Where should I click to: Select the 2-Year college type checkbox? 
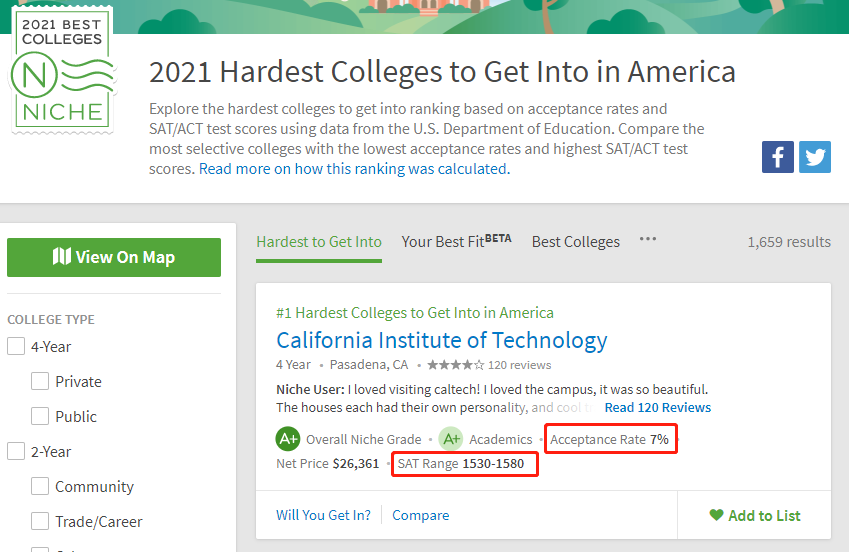click(16, 452)
